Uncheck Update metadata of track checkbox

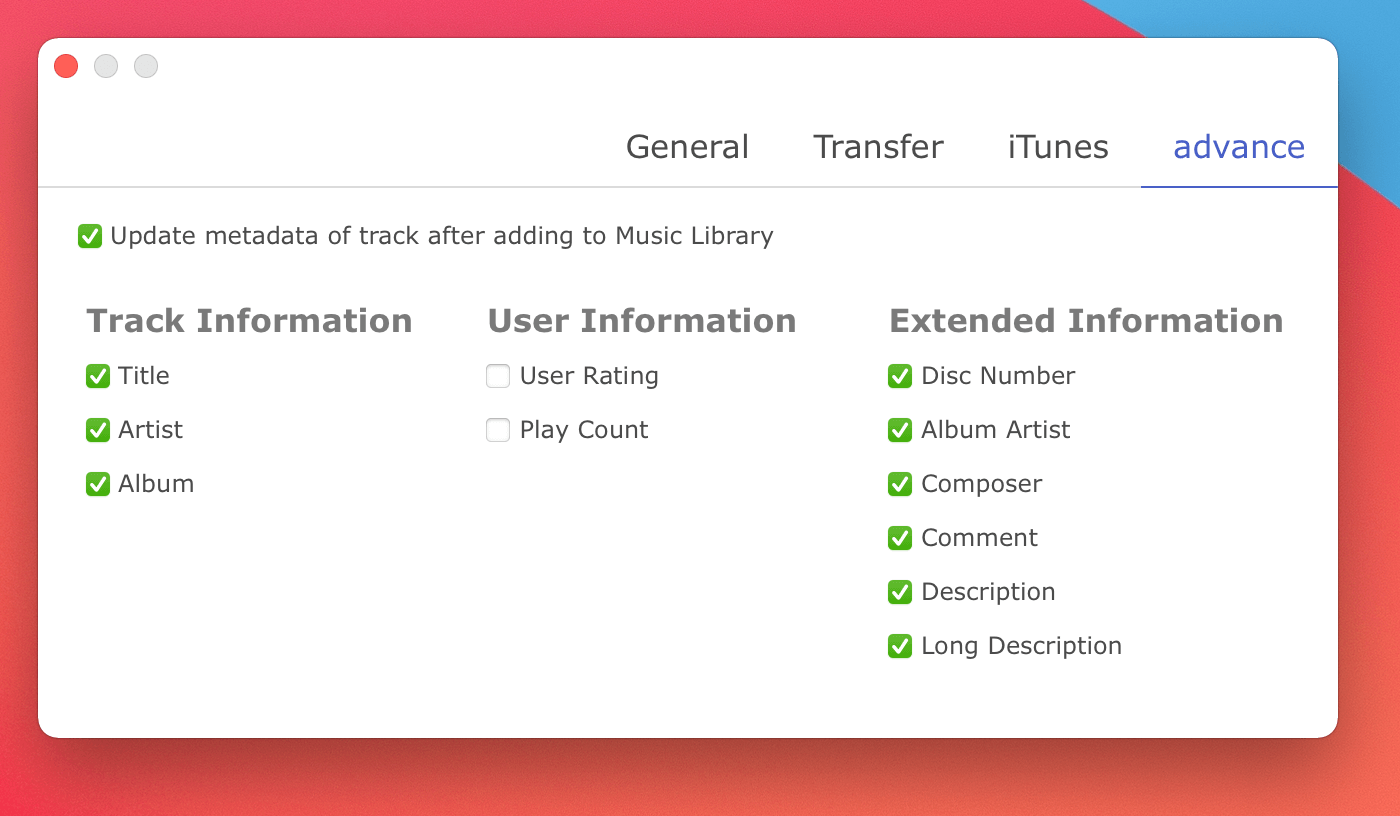pos(90,236)
